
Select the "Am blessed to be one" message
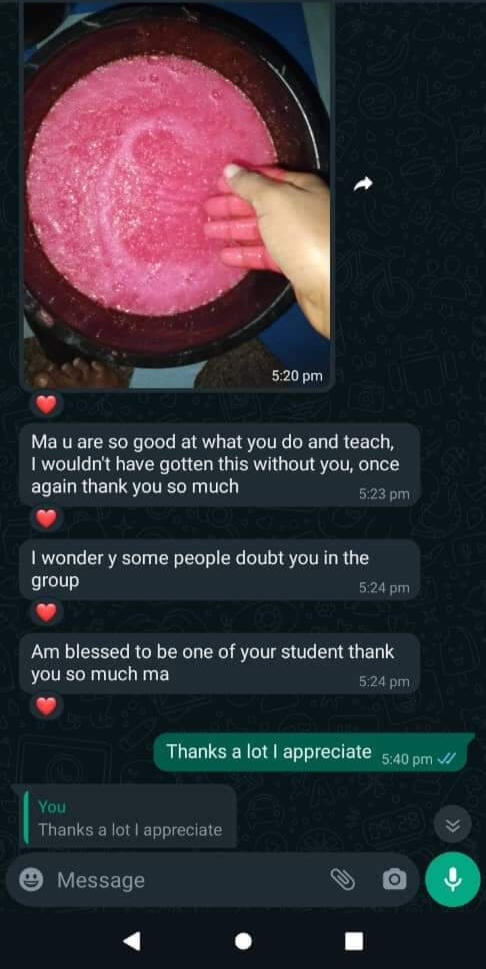point(220,662)
